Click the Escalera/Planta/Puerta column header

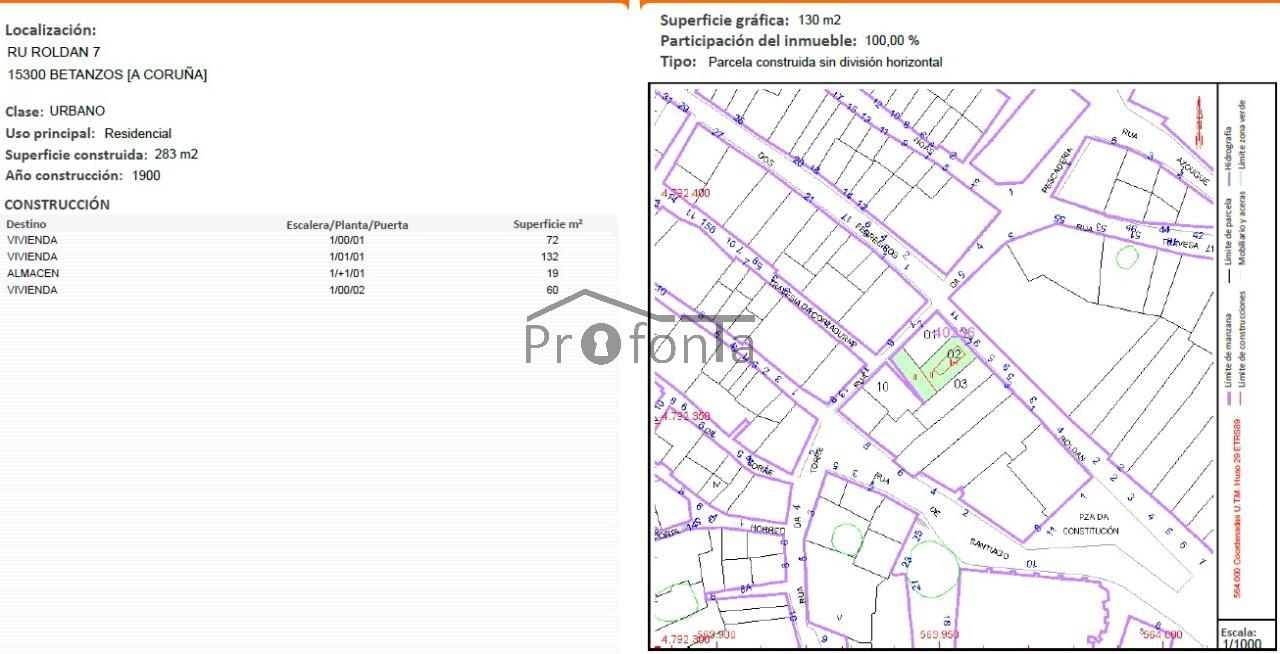pyautogui.click(x=347, y=225)
